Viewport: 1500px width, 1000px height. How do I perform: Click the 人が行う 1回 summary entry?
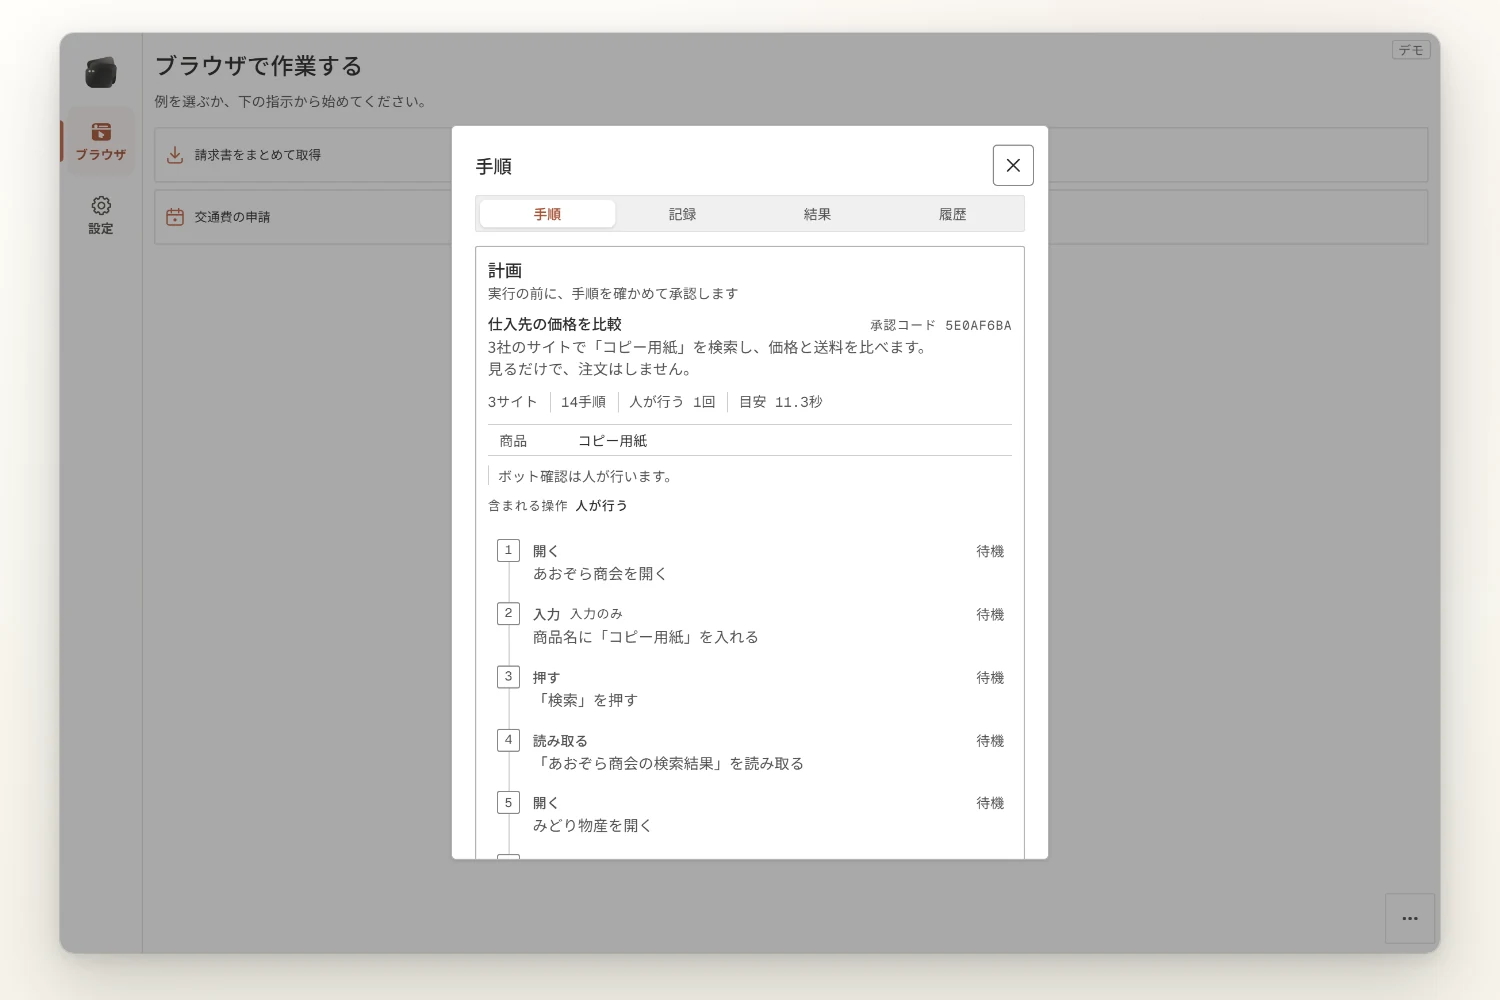tap(672, 402)
